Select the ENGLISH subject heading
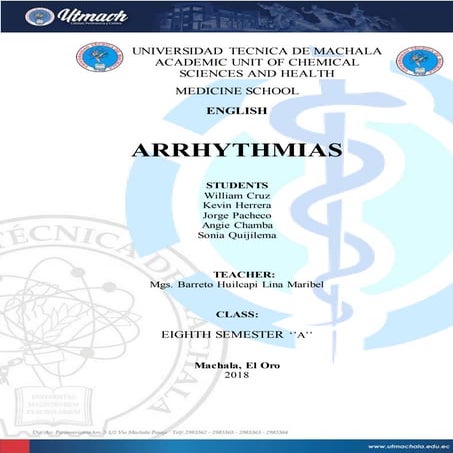The height and width of the screenshot is (453, 453). (x=237, y=111)
